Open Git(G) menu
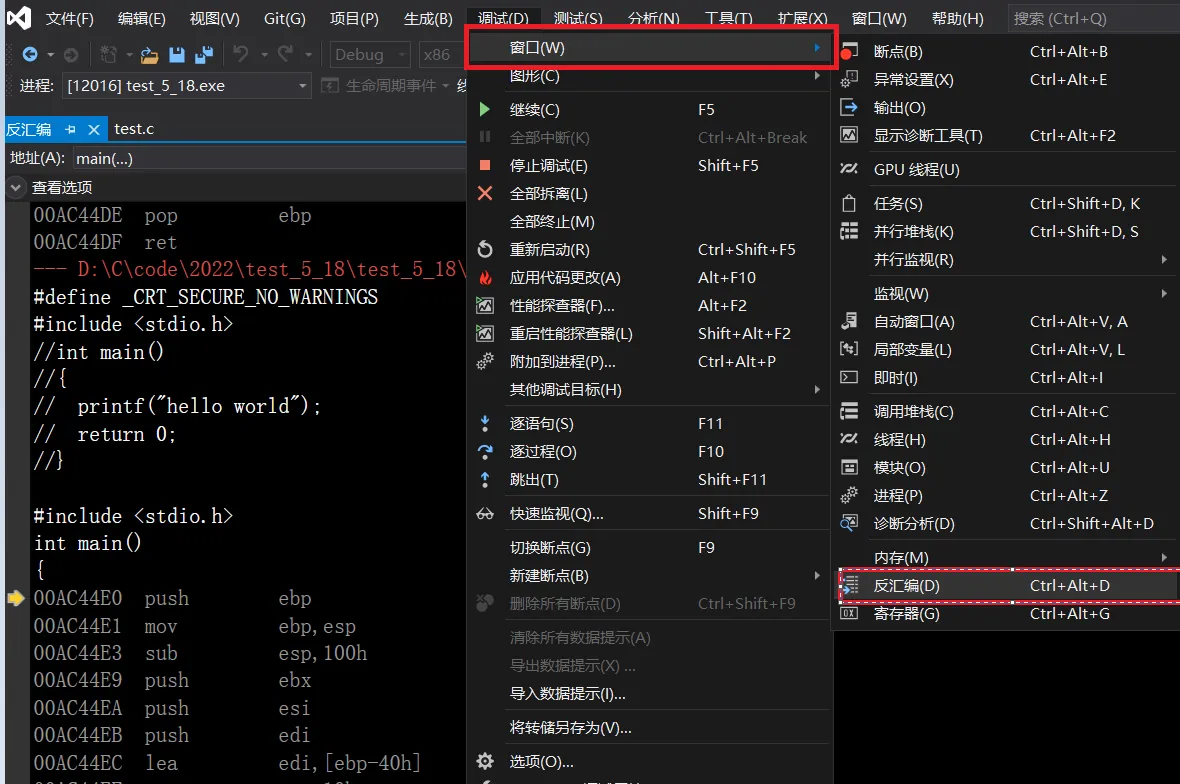 click(284, 18)
